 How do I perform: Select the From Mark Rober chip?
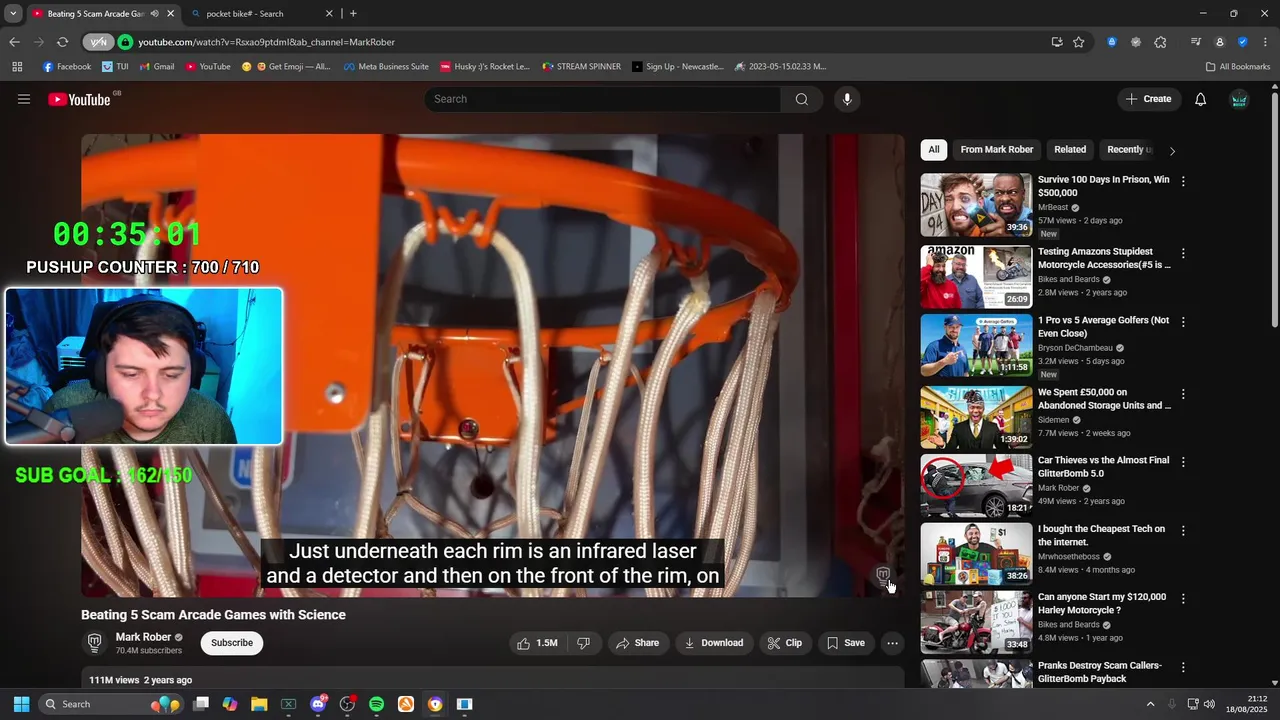(x=997, y=150)
